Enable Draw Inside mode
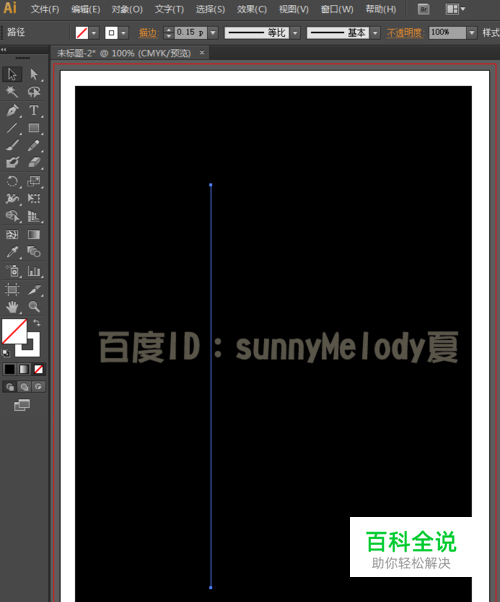Image resolution: width=500 pixels, height=602 pixels. (38, 387)
